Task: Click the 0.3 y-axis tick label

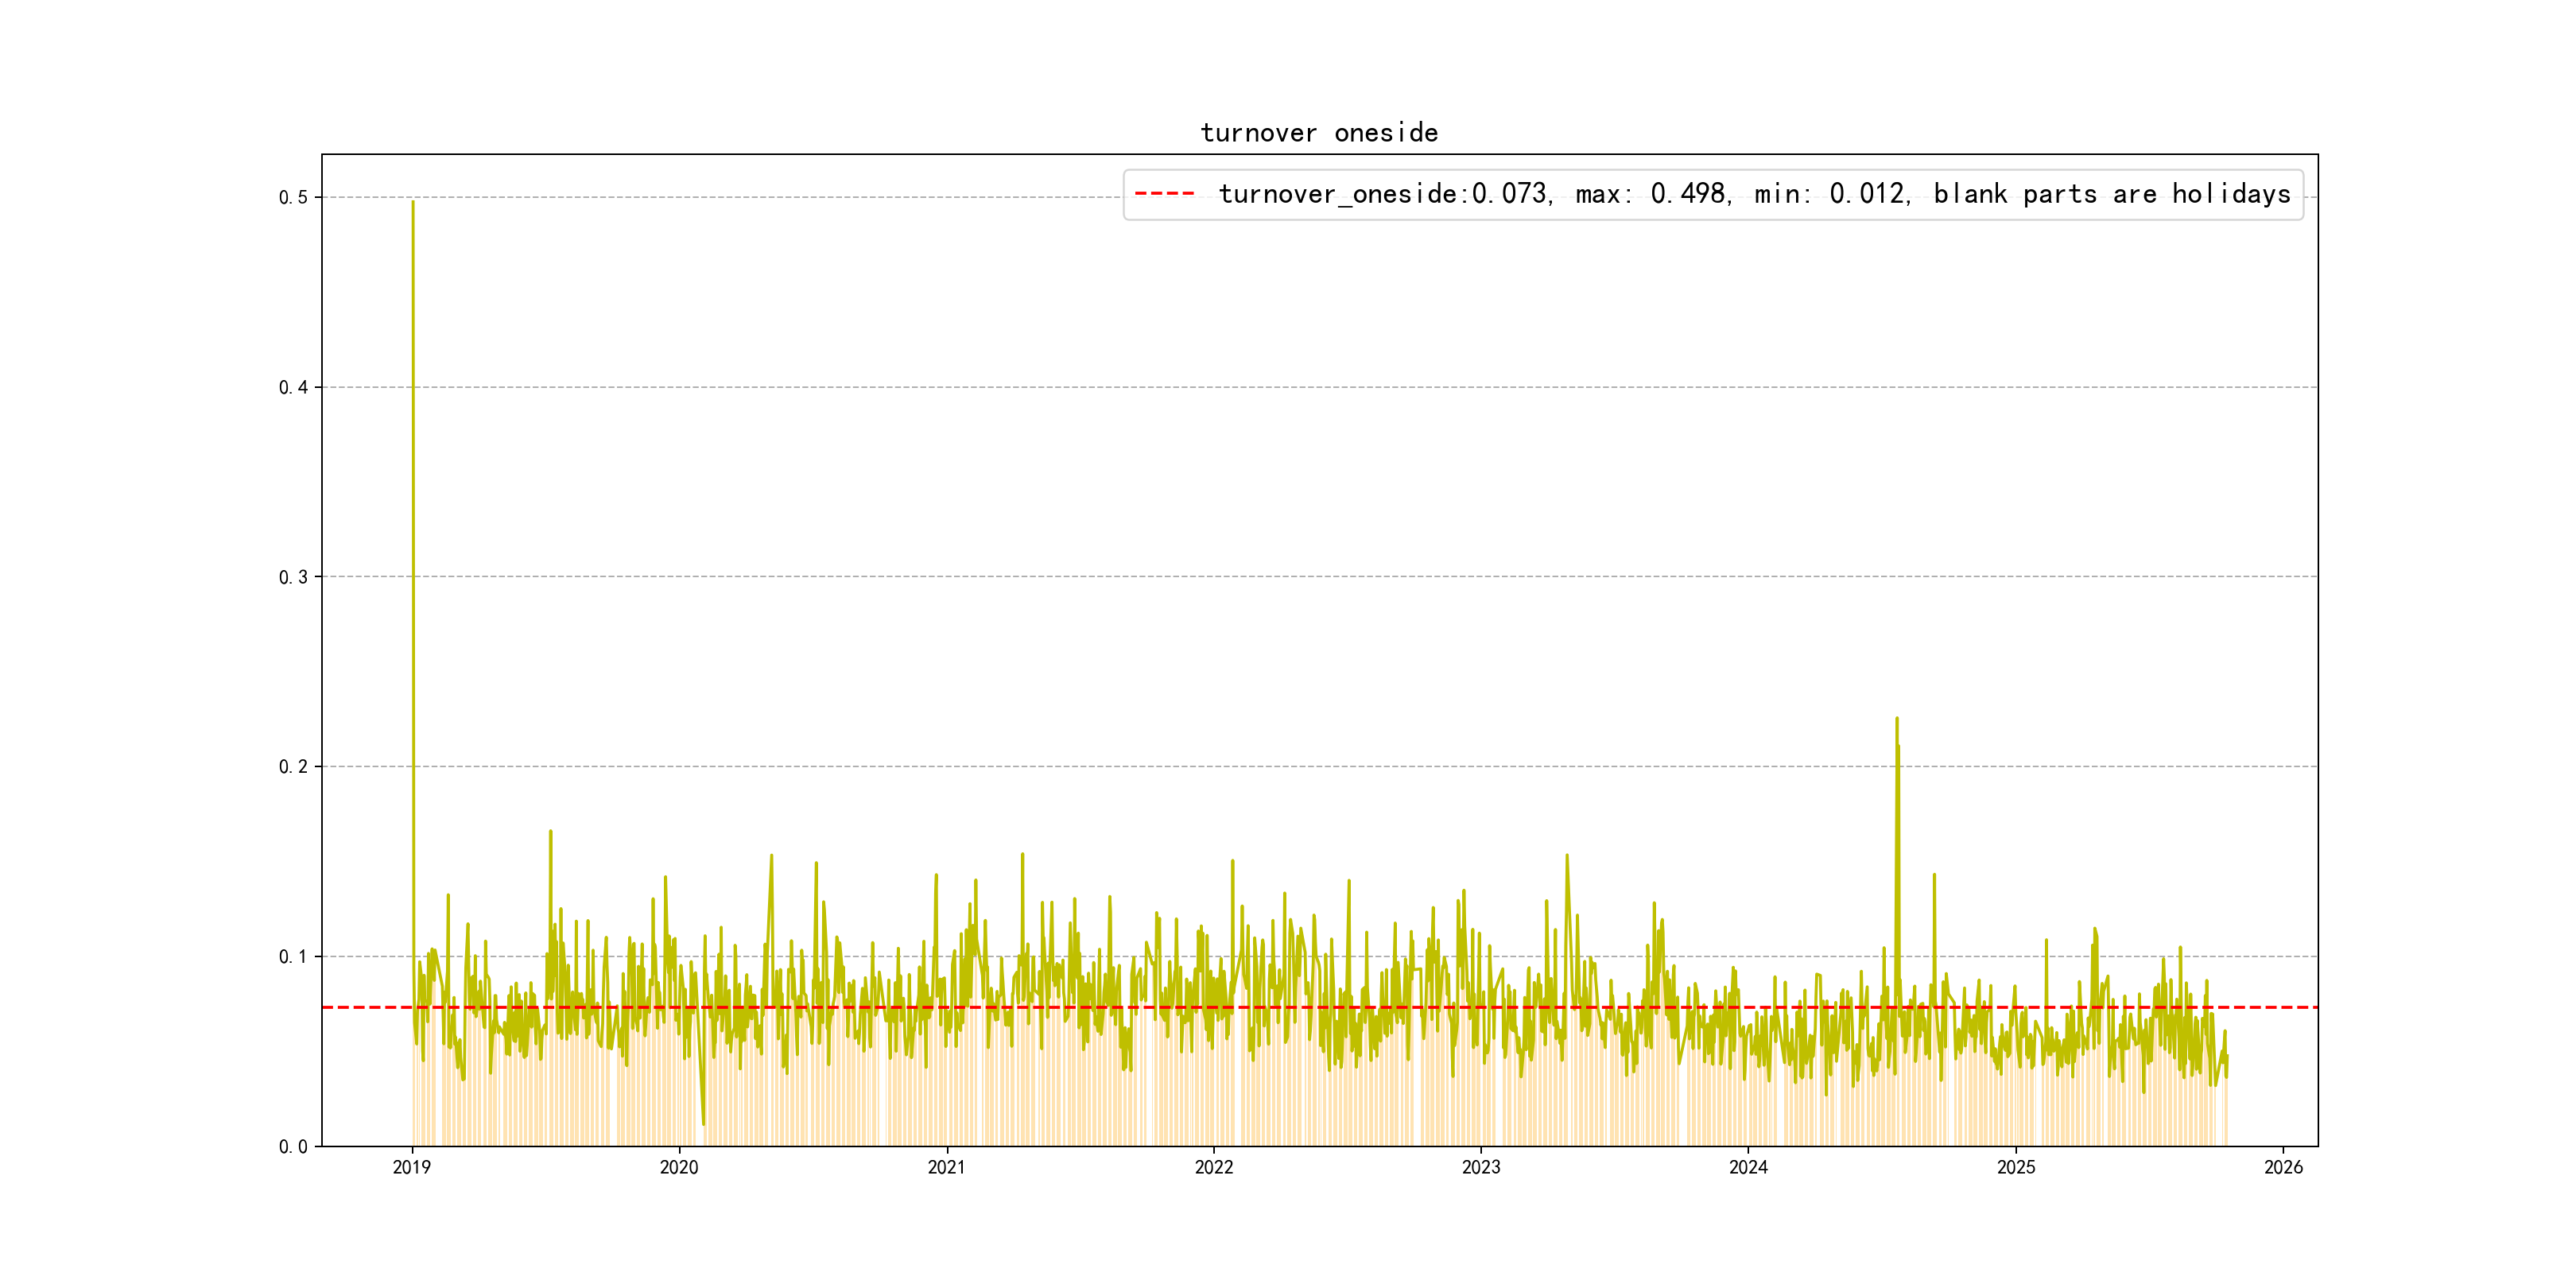Action: (x=293, y=577)
